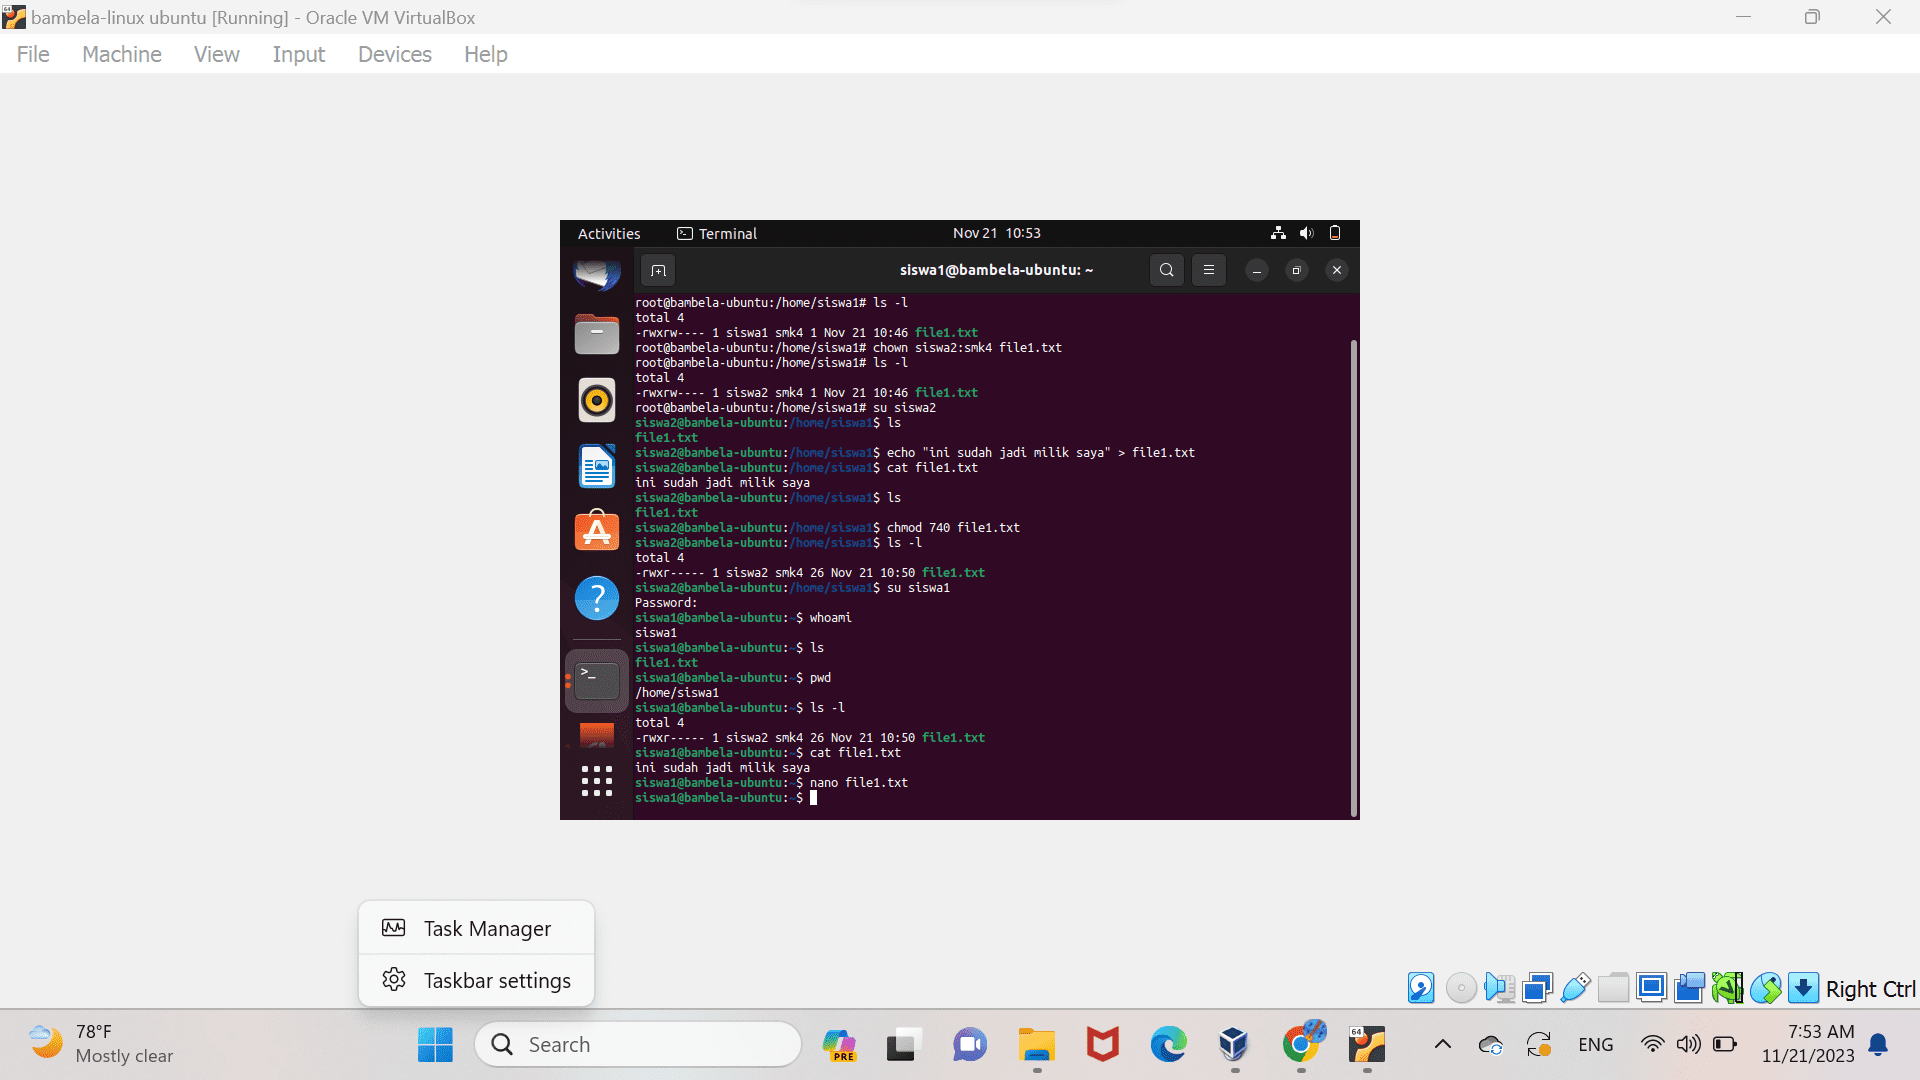Open Copilot preview from the taskbar
Screen dimensions: 1920x1080
coord(839,1045)
